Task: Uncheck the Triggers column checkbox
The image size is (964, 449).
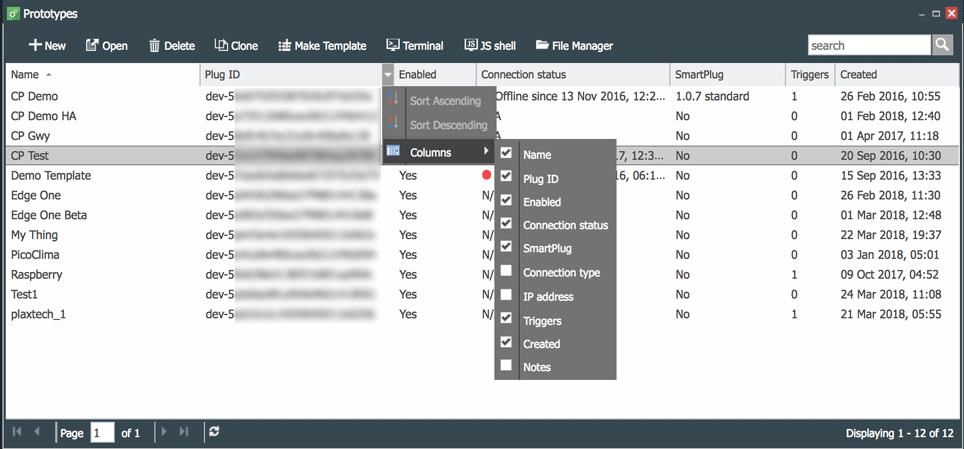Action: 506,319
